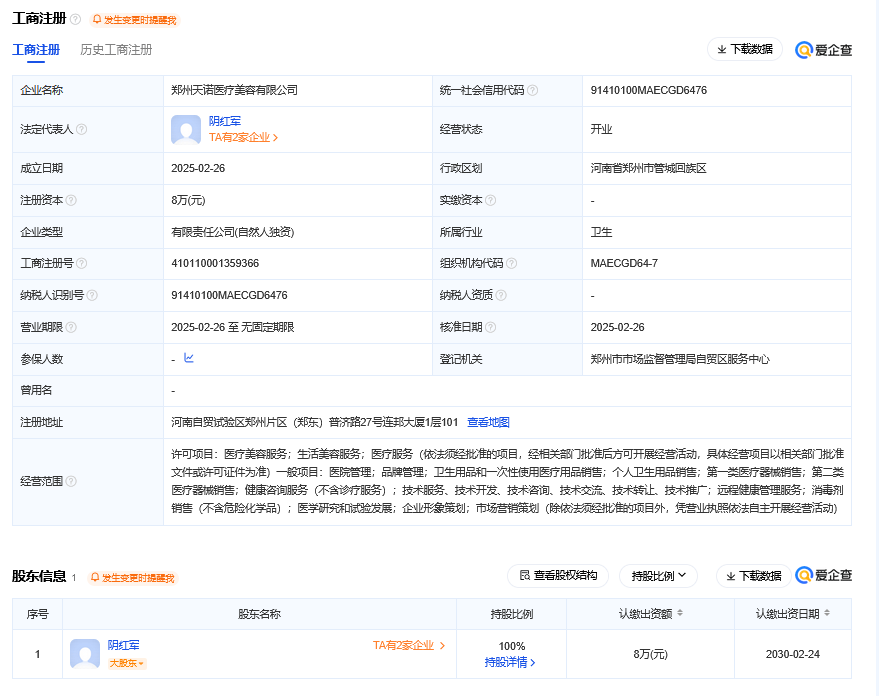This screenshot has height=696, width=879.
Task: Click the 爱企查 logo beside the 工商注册 download button
Action: 824,50
